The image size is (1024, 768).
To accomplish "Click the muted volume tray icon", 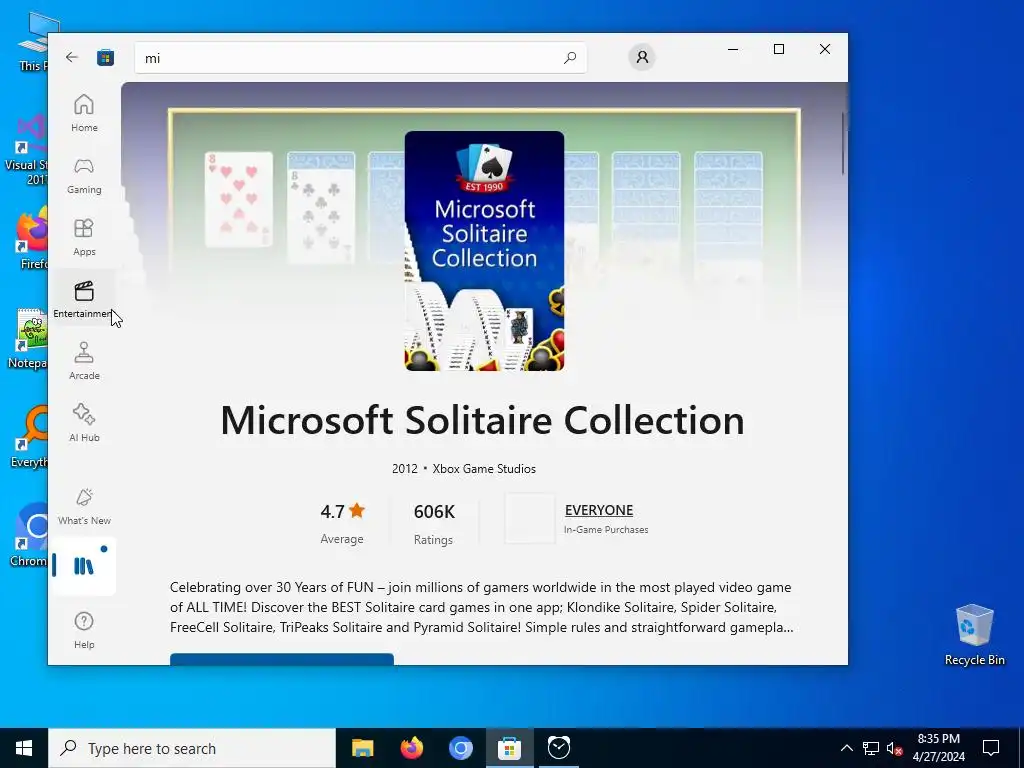I will [894, 748].
